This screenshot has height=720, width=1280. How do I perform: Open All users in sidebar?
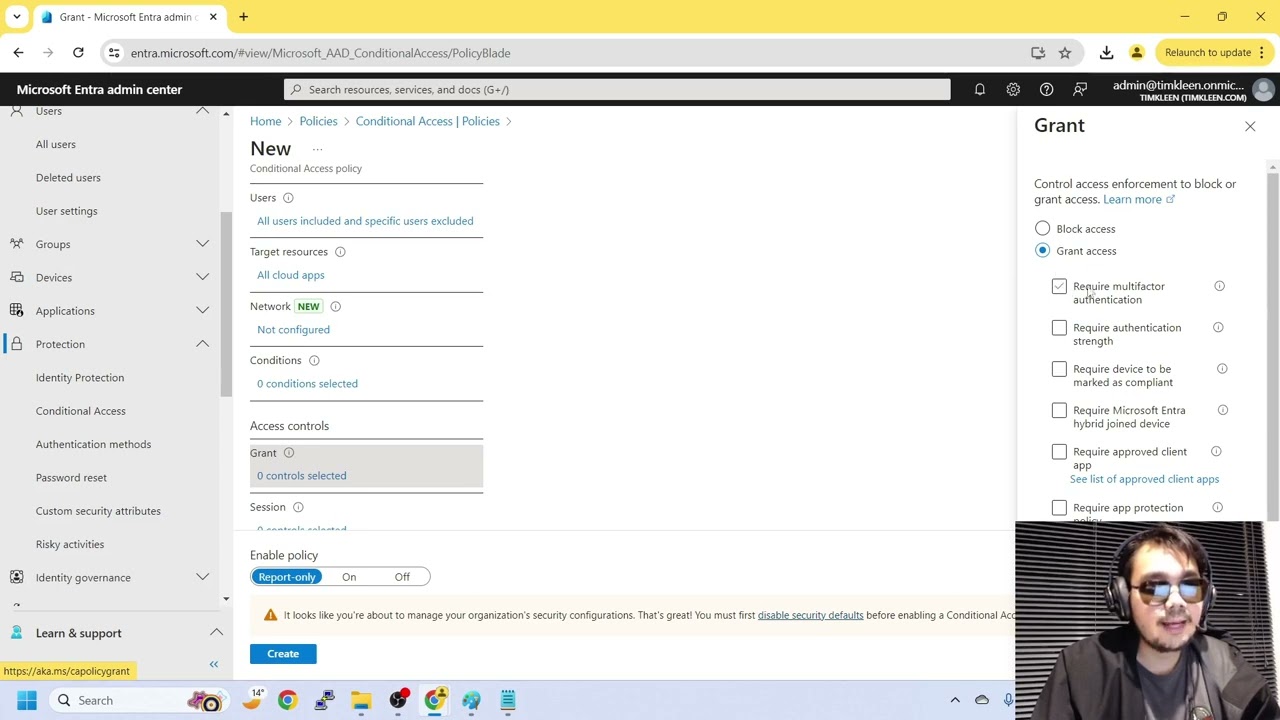(56, 144)
